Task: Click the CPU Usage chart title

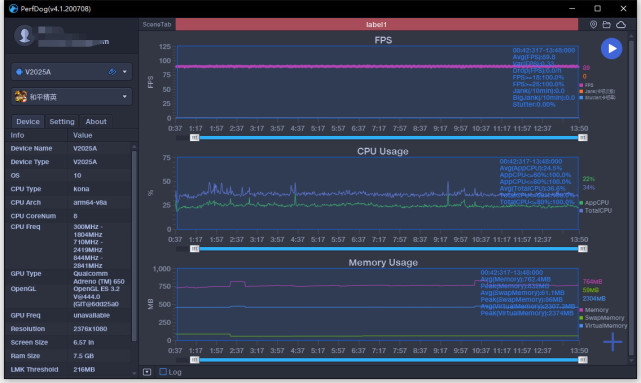Action: (383, 151)
